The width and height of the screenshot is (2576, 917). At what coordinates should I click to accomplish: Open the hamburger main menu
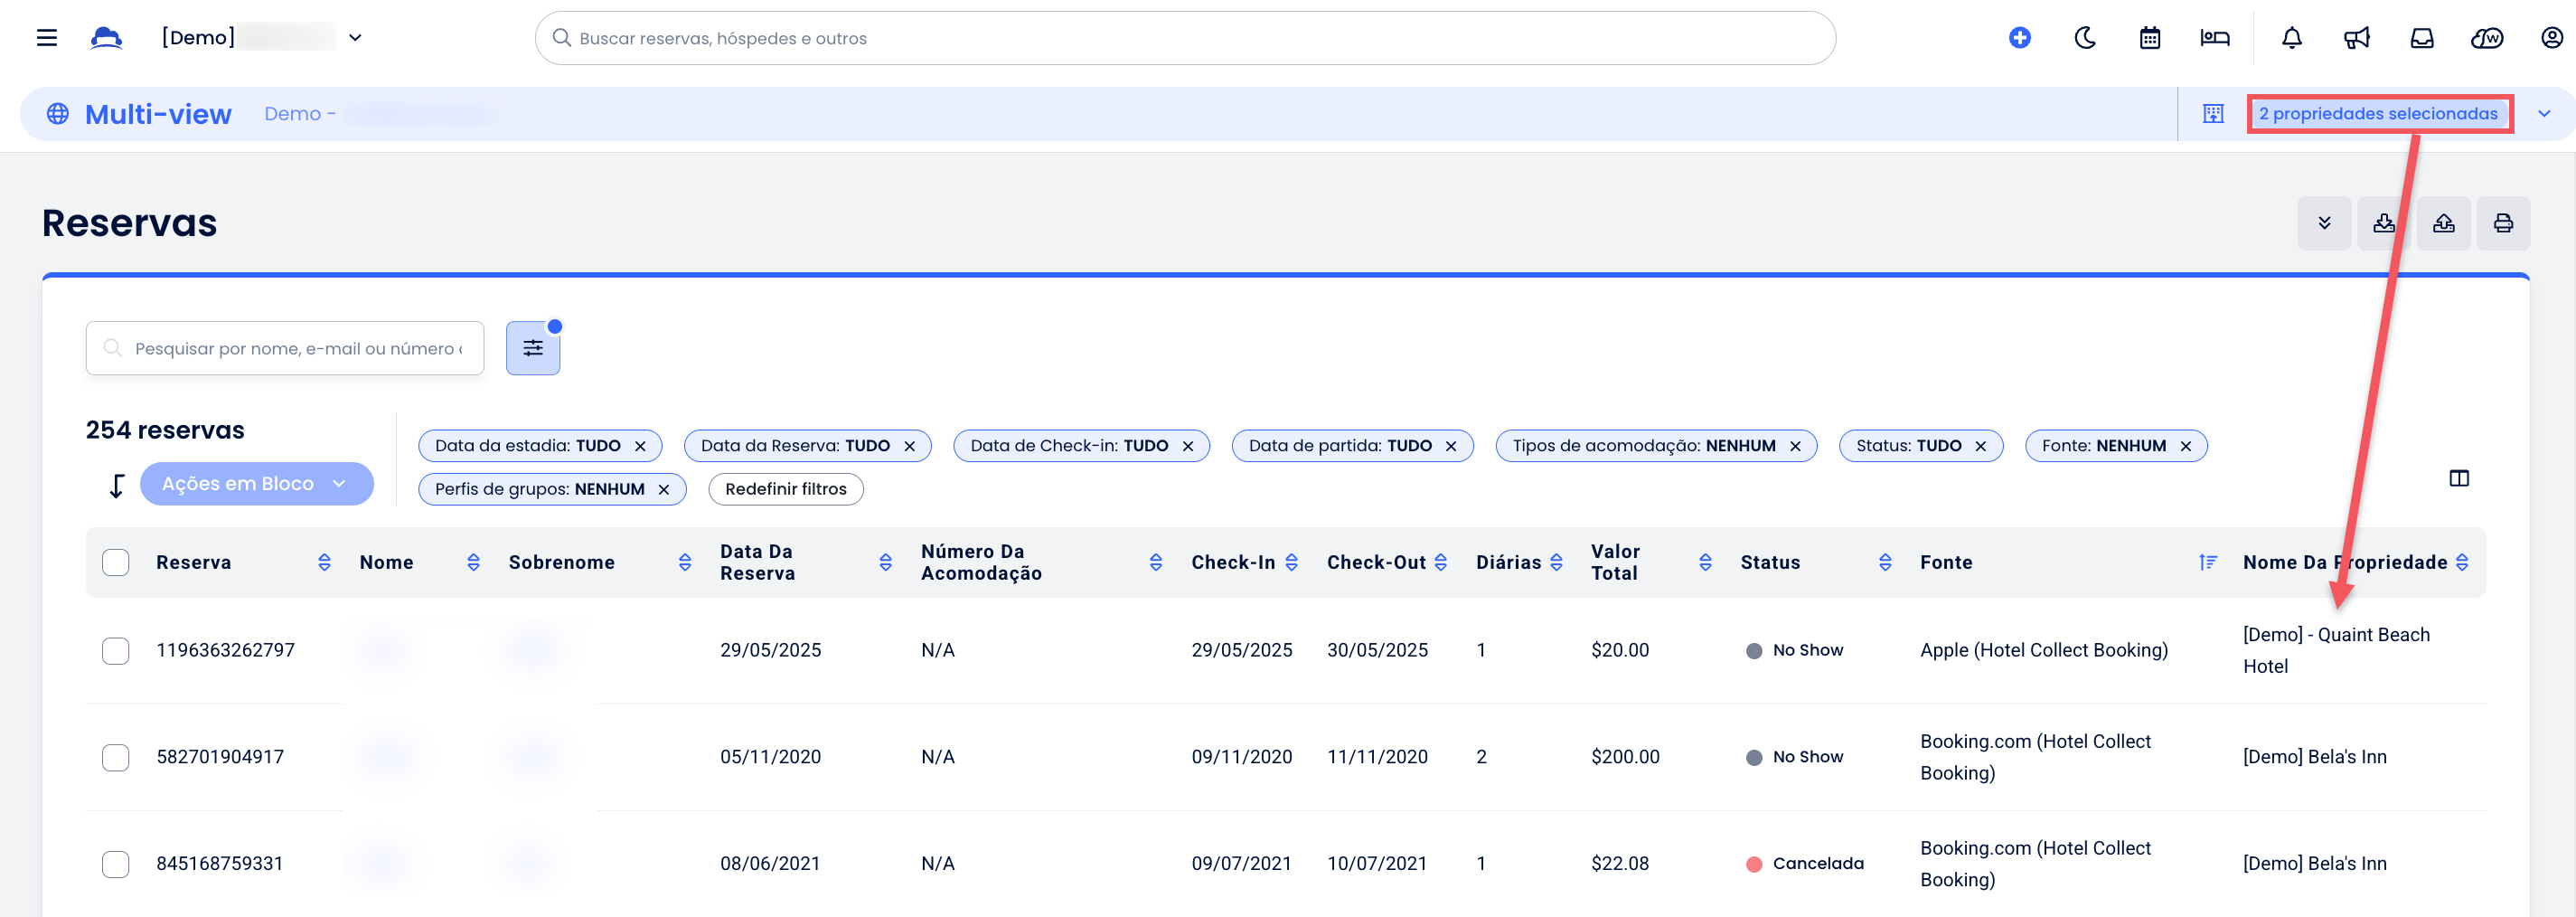pos(46,38)
